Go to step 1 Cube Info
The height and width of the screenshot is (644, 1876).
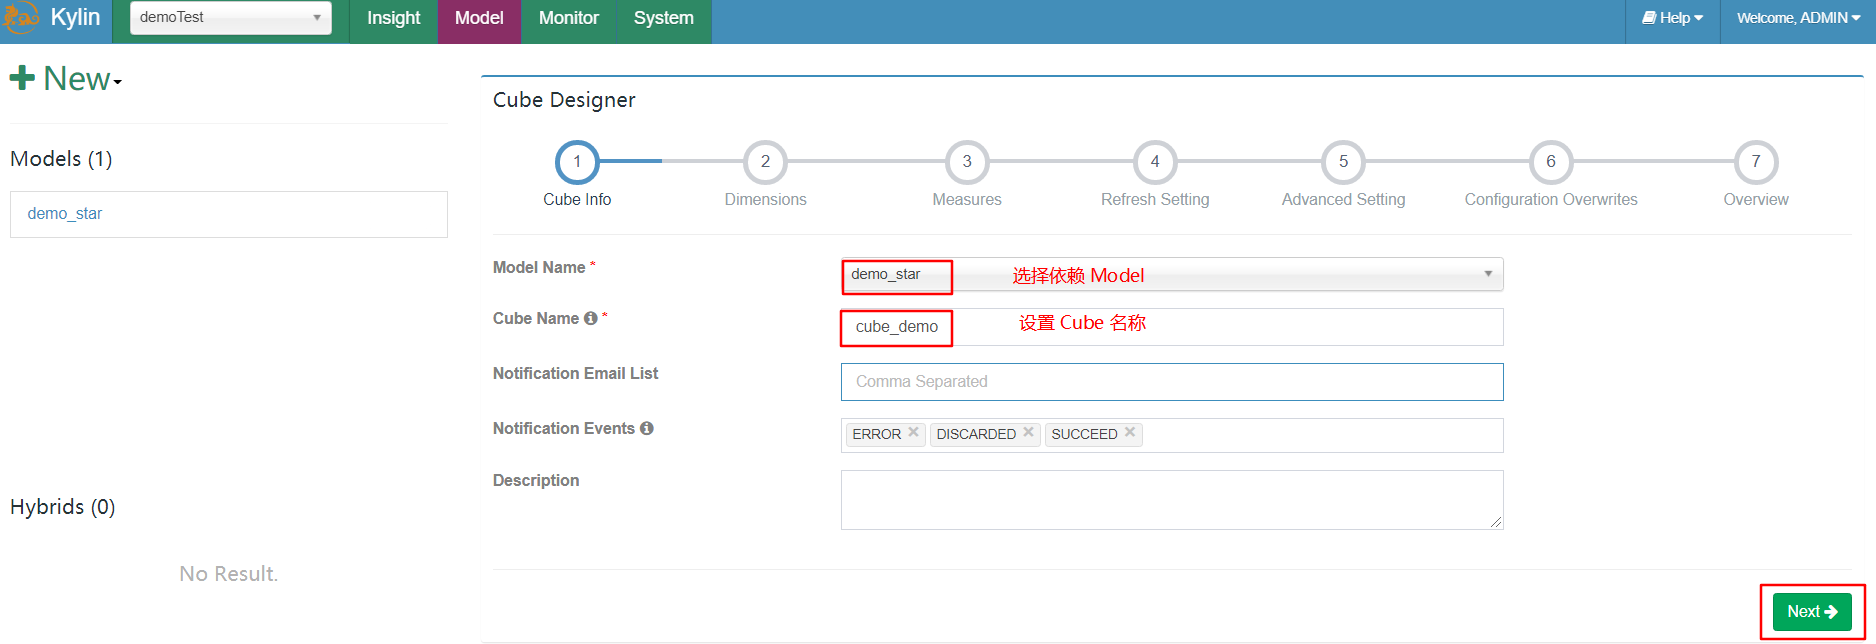(x=577, y=162)
